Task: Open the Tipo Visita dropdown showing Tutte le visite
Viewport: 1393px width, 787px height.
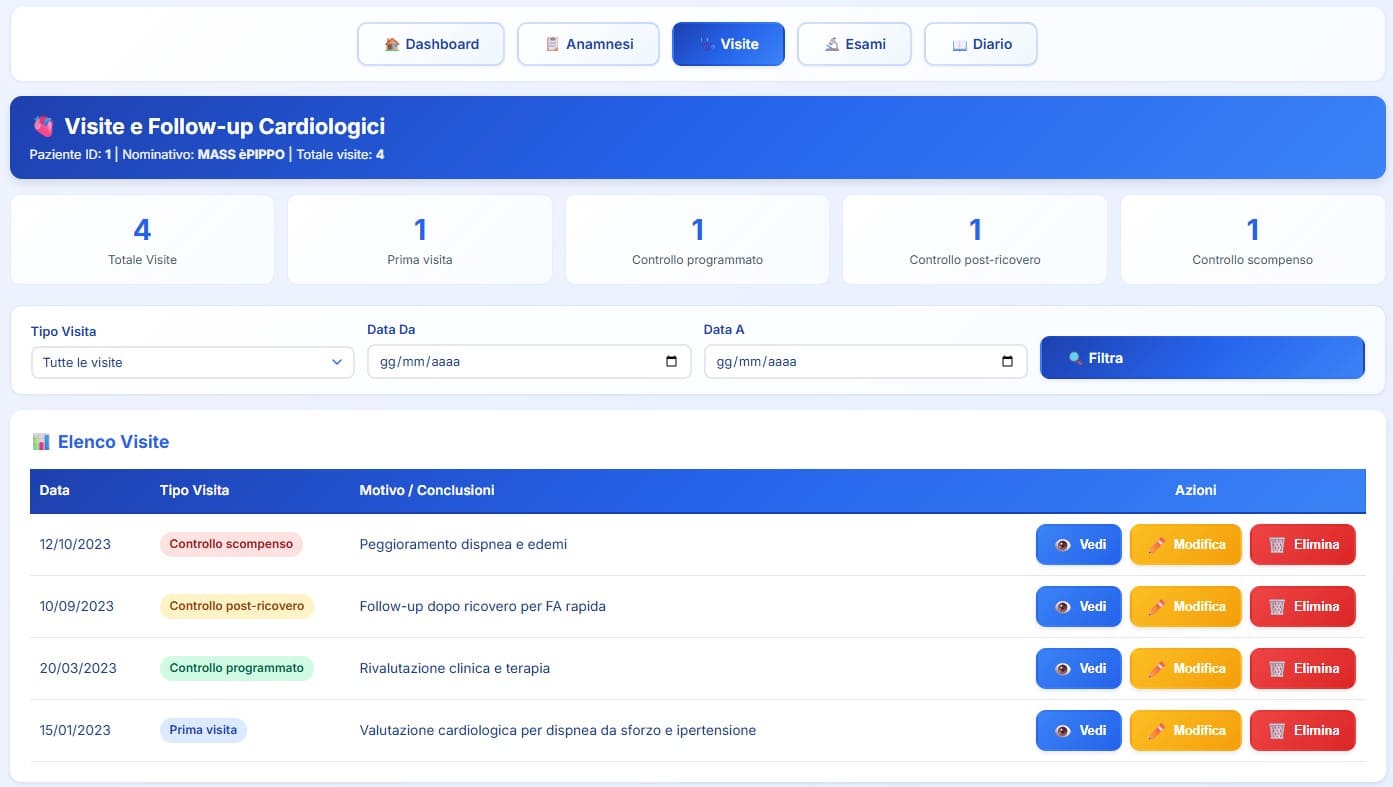Action: (x=192, y=362)
